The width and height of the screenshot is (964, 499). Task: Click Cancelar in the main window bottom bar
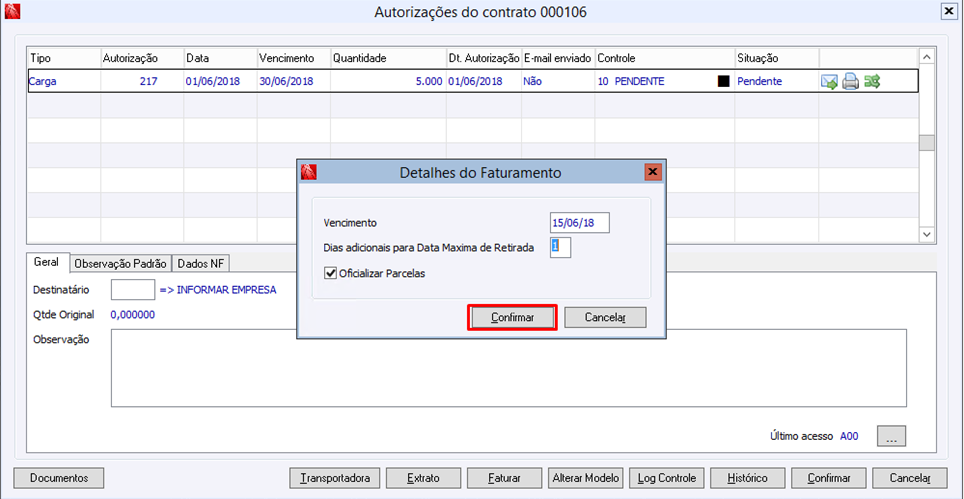click(910, 477)
